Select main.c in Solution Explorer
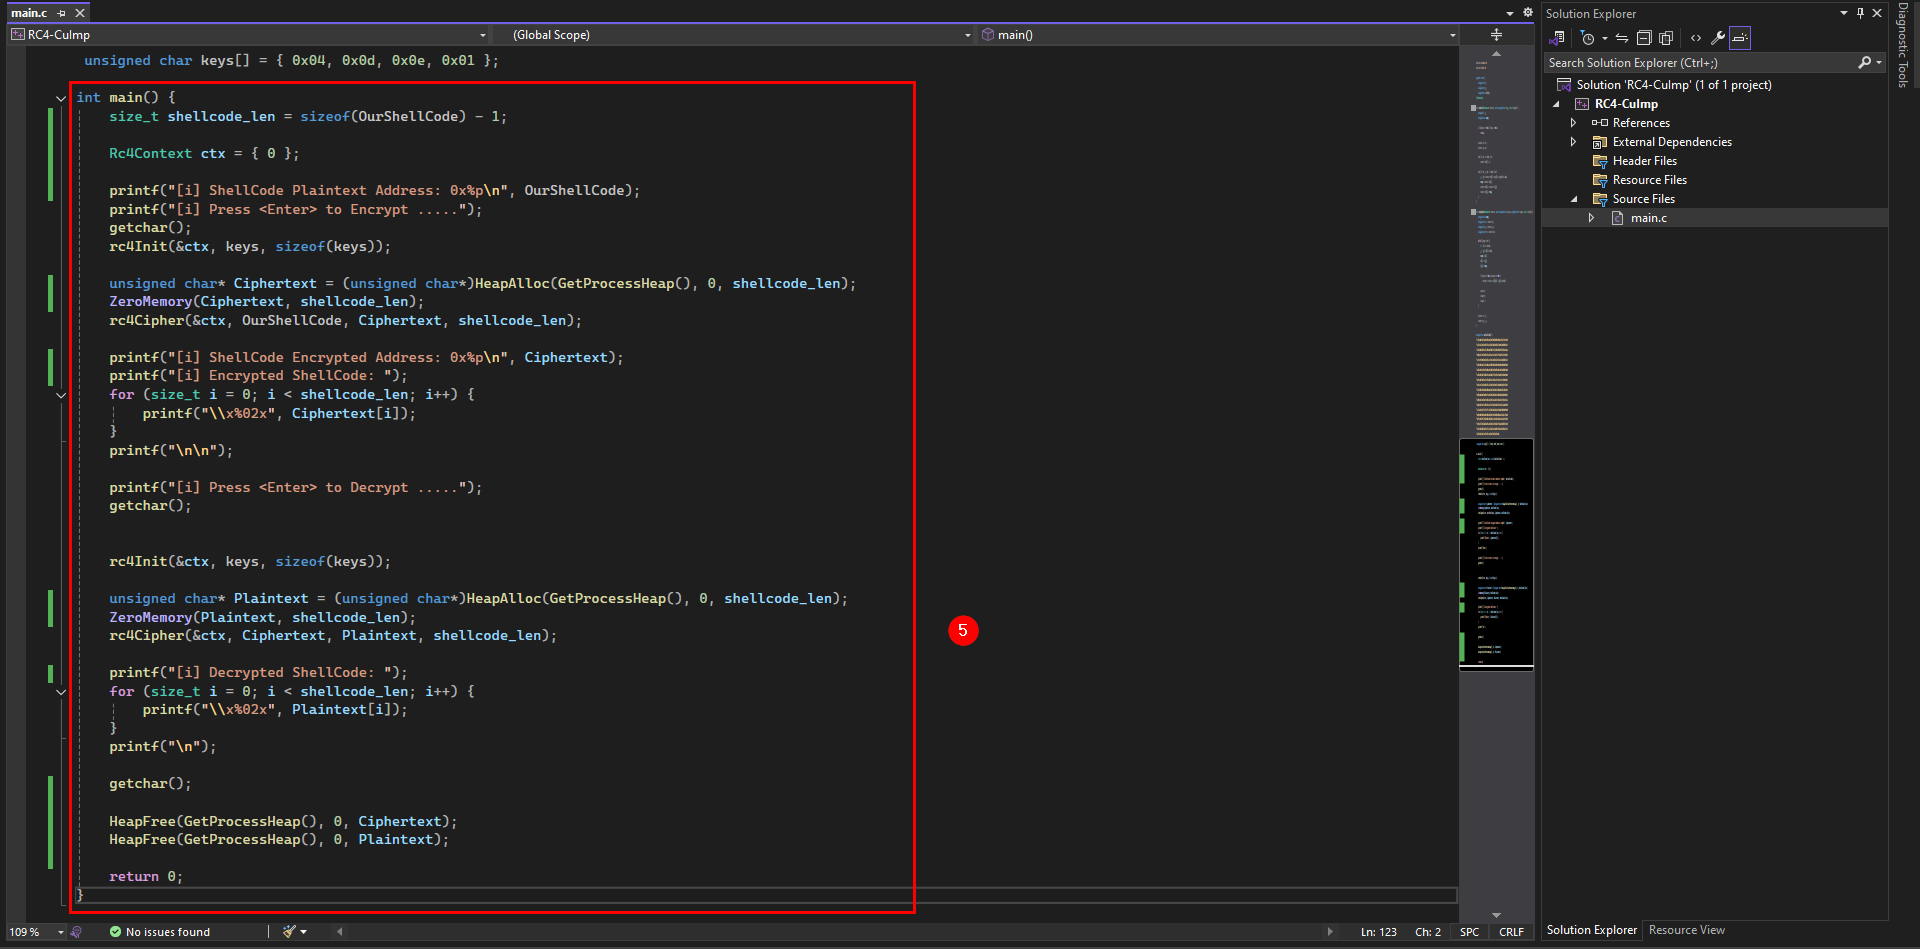Viewport: 1920px width, 949px height. coord(1648,218)
